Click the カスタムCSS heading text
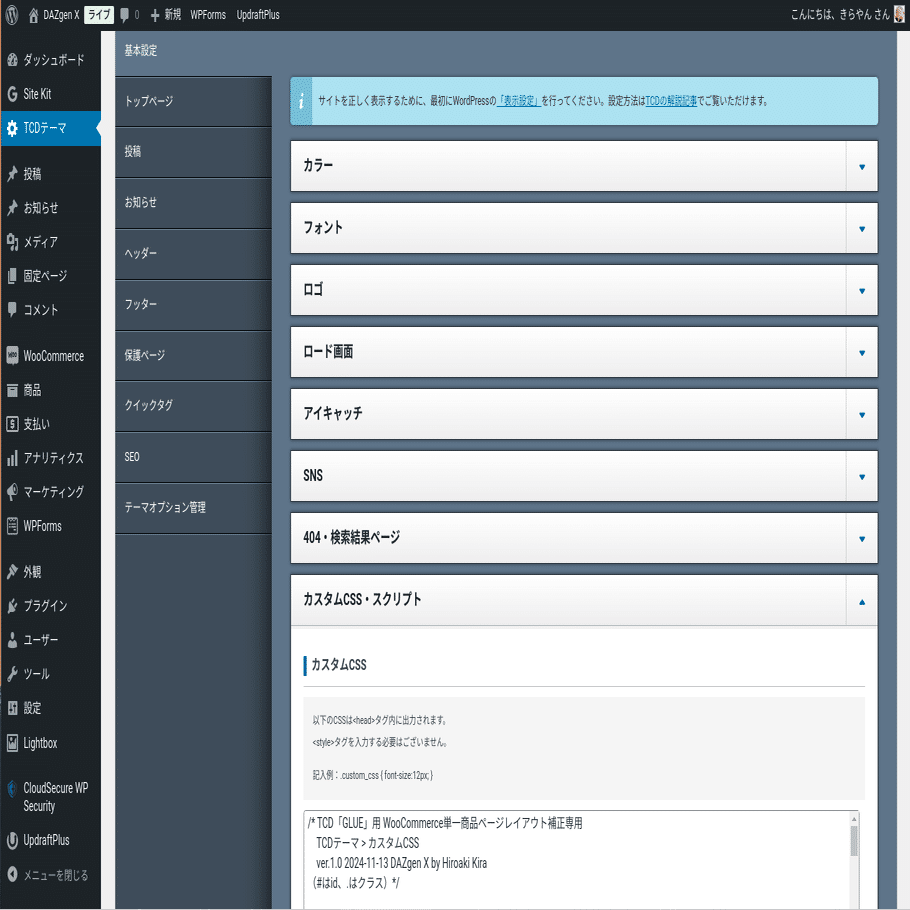 tap(339, 665)
